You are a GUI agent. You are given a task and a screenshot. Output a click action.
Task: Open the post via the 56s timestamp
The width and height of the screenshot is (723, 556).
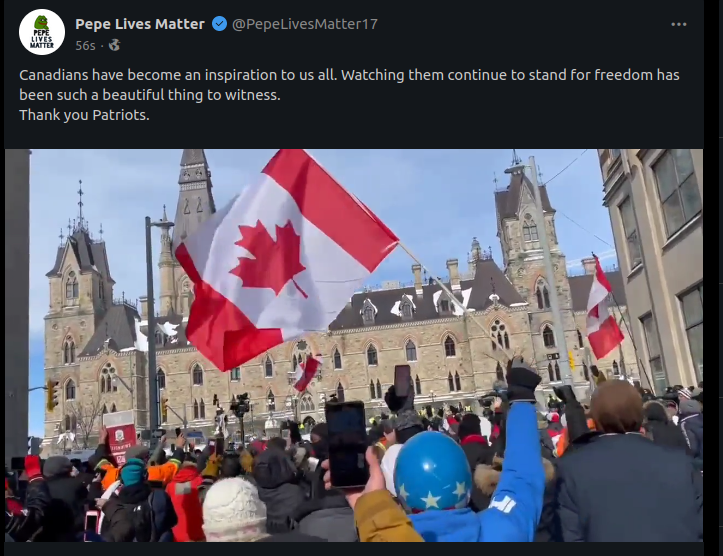tap(85, 45)
